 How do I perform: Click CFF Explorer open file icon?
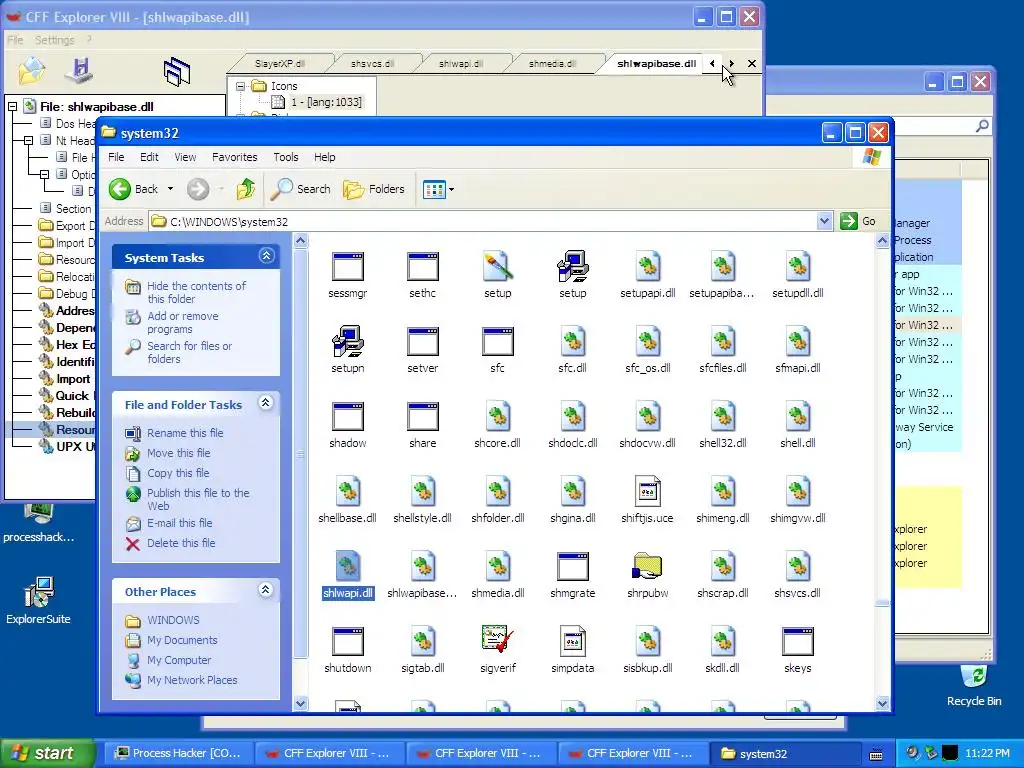[x=31, y=71]
